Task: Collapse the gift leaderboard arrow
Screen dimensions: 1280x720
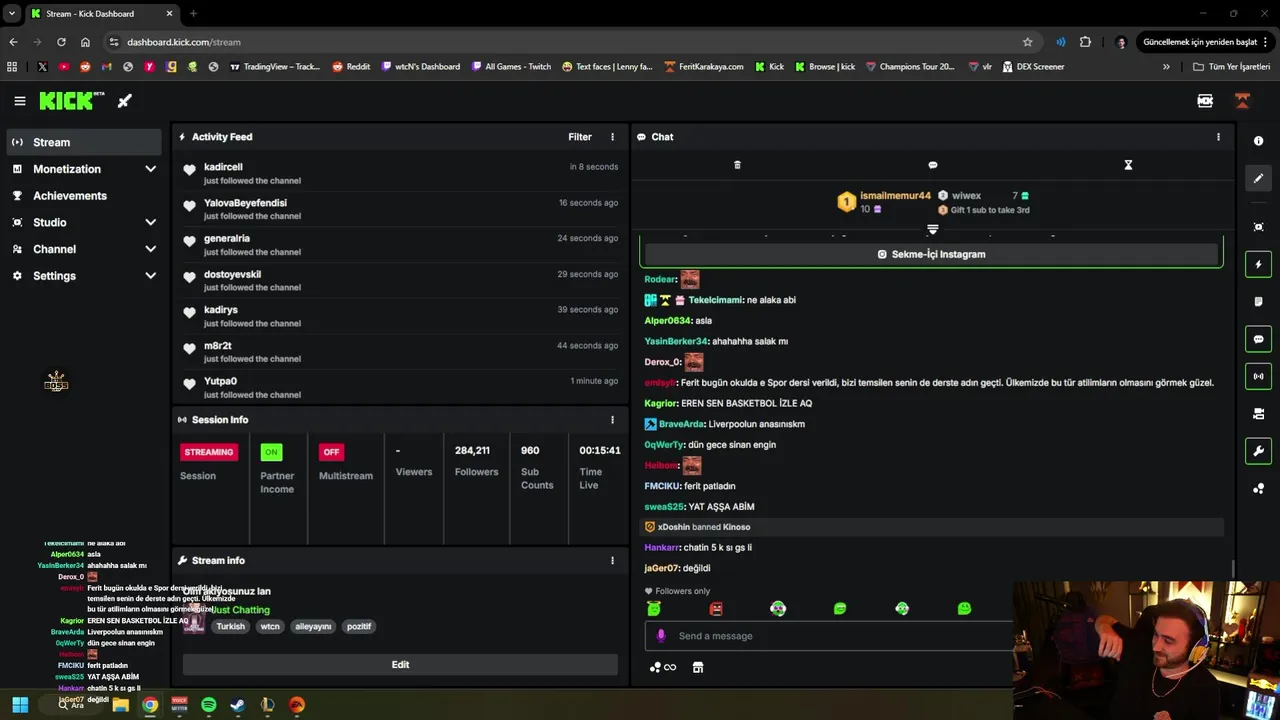Action: 933,230
